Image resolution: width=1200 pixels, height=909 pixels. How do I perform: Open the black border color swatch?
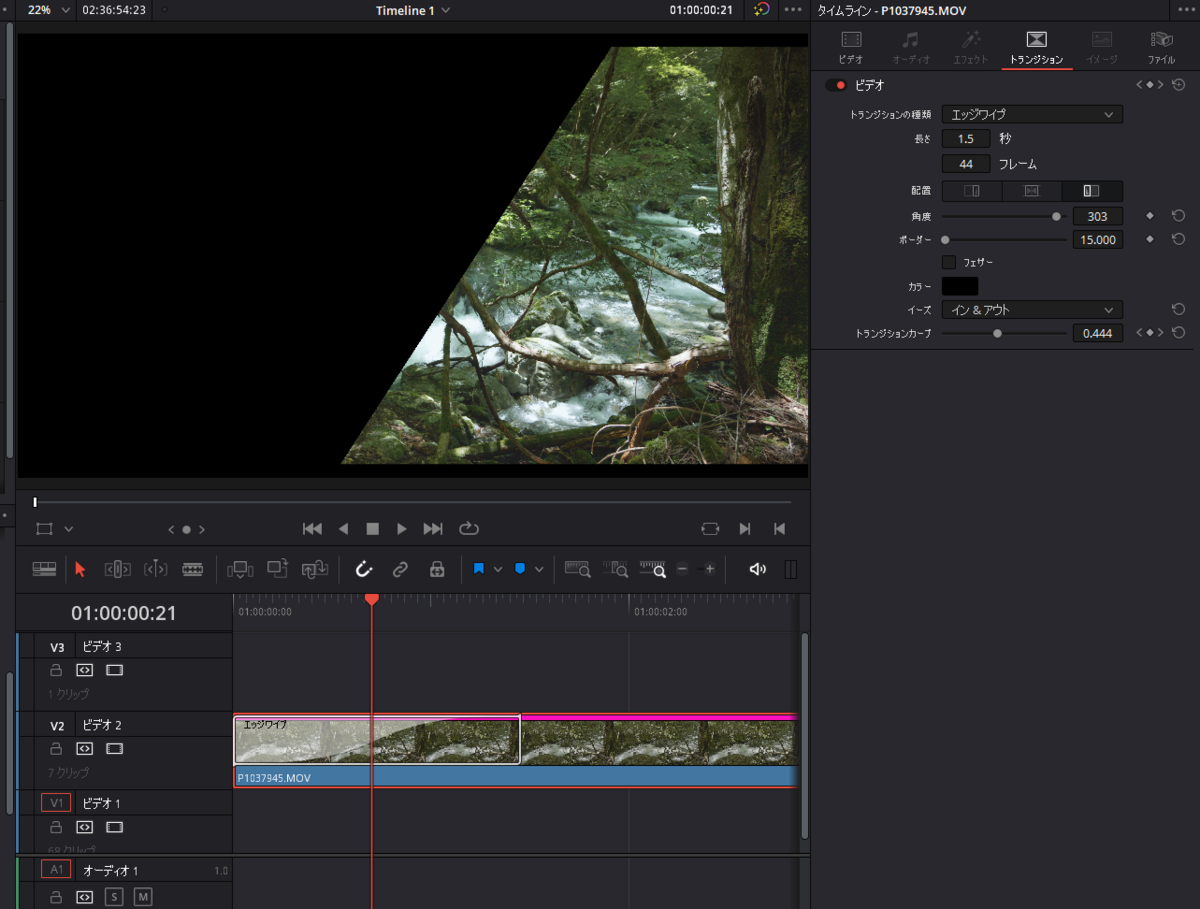point(960,286)
